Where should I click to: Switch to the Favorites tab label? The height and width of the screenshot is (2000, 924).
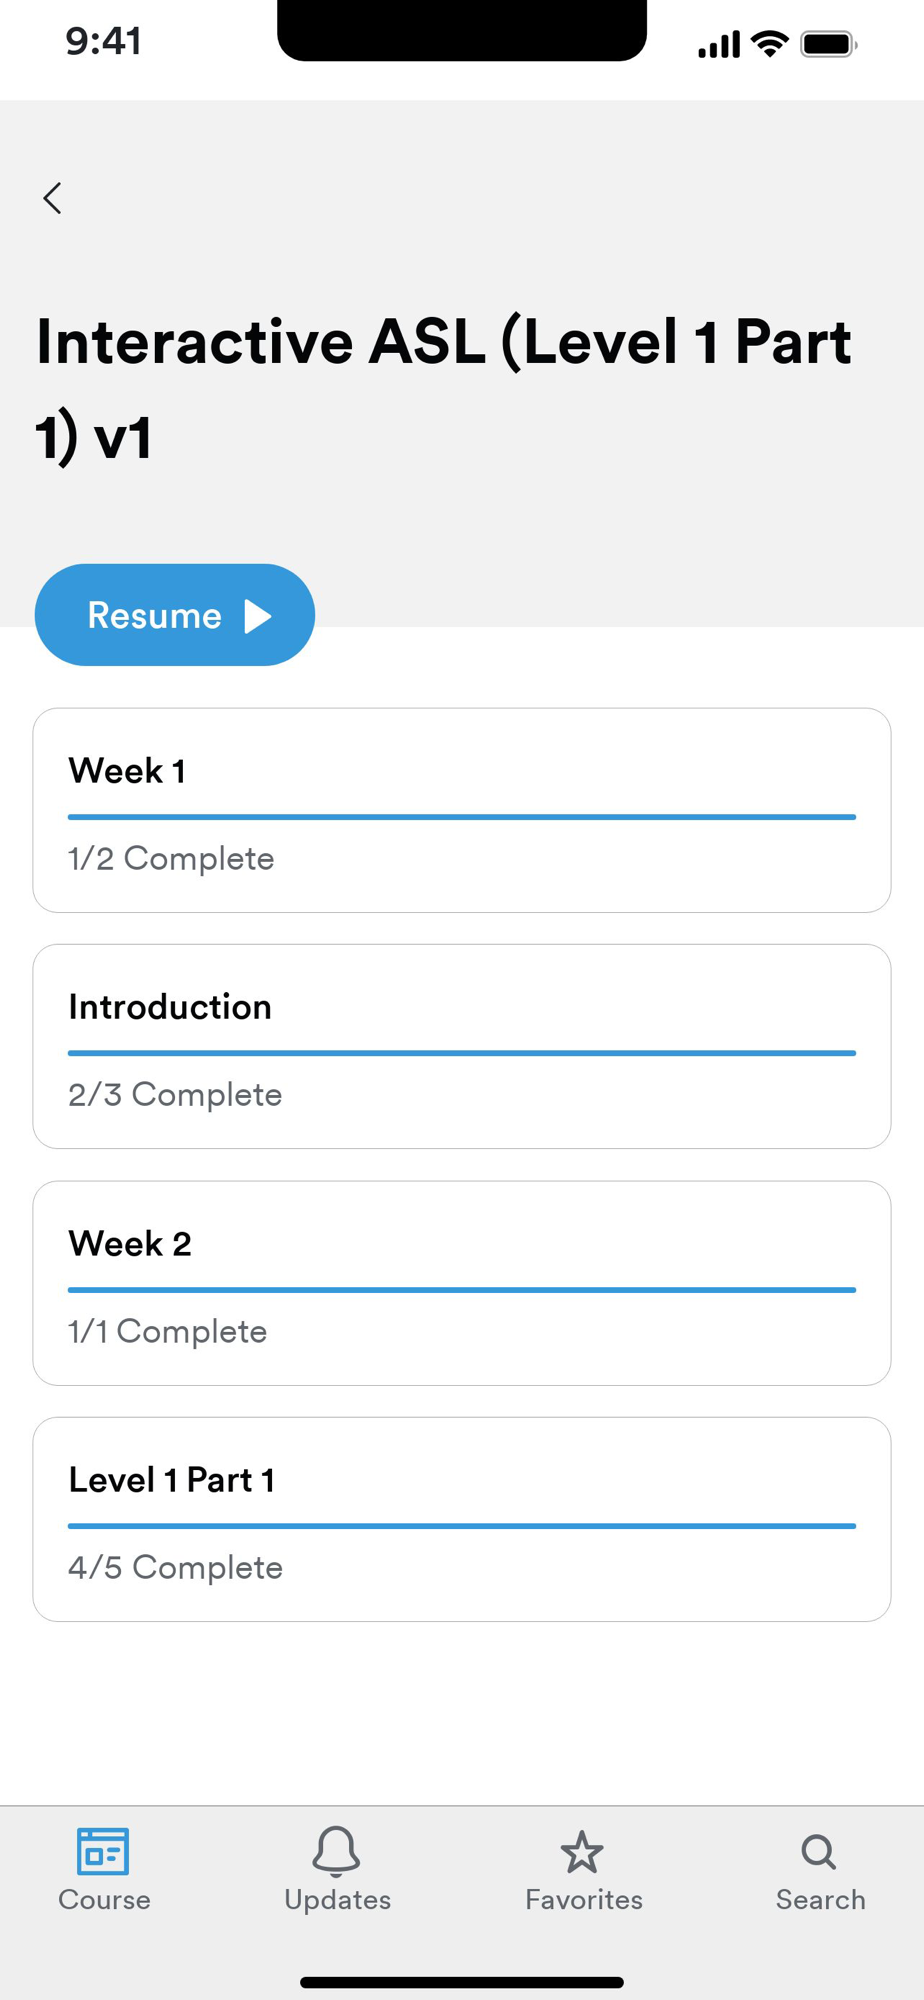tap(584, 1900)
